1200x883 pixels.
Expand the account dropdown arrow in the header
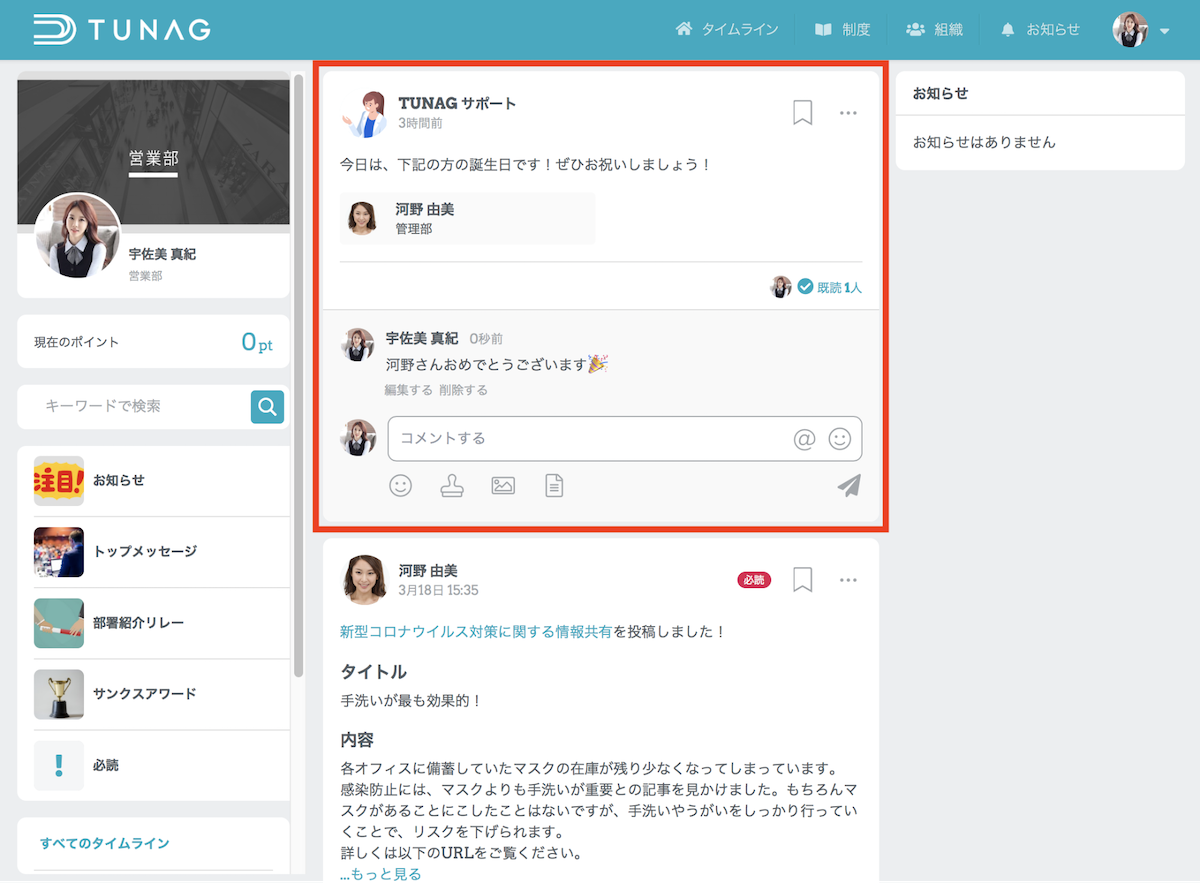[1165, 31]
